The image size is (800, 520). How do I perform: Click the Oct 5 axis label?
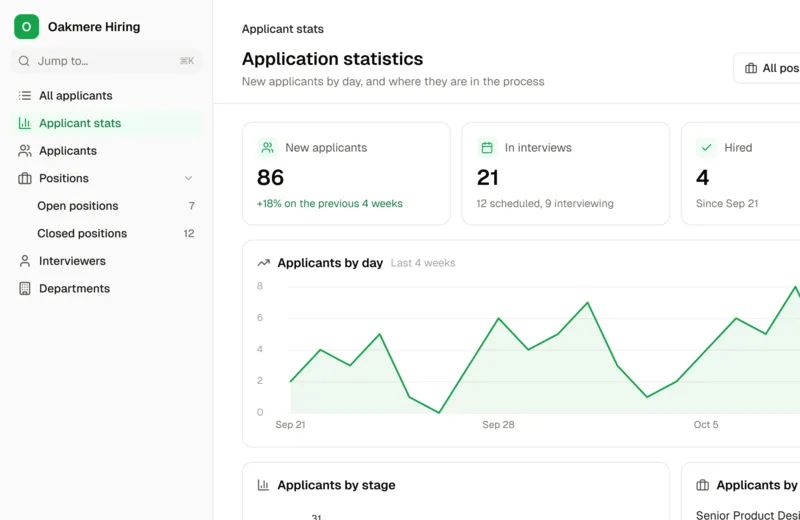coord(706,425)
